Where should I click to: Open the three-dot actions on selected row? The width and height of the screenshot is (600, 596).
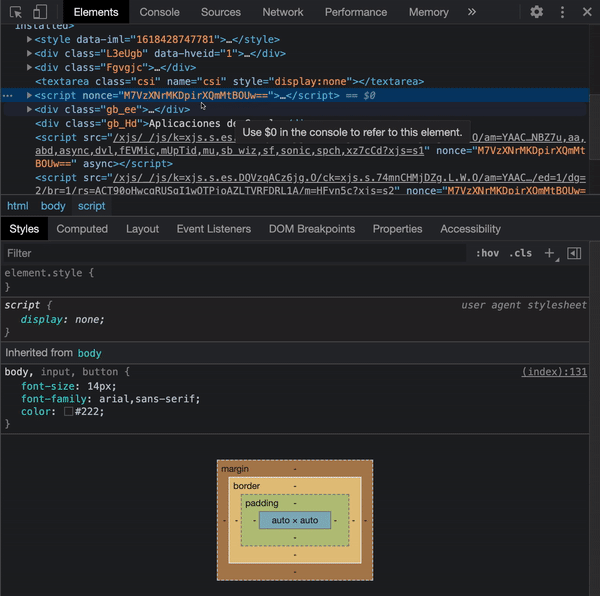(8, 96)
